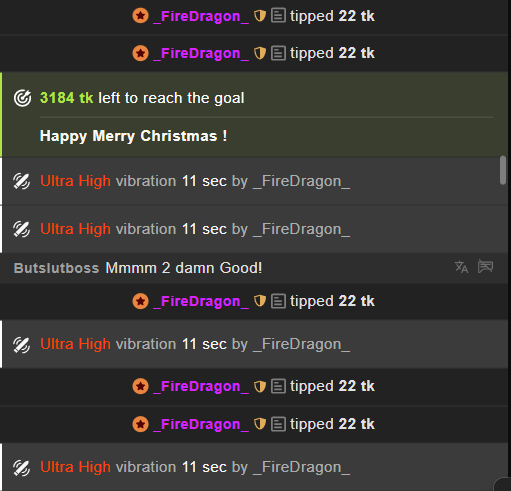Click the chat scrollbar thumb
The height and width of the screenshot is (491, 511).
503,170
